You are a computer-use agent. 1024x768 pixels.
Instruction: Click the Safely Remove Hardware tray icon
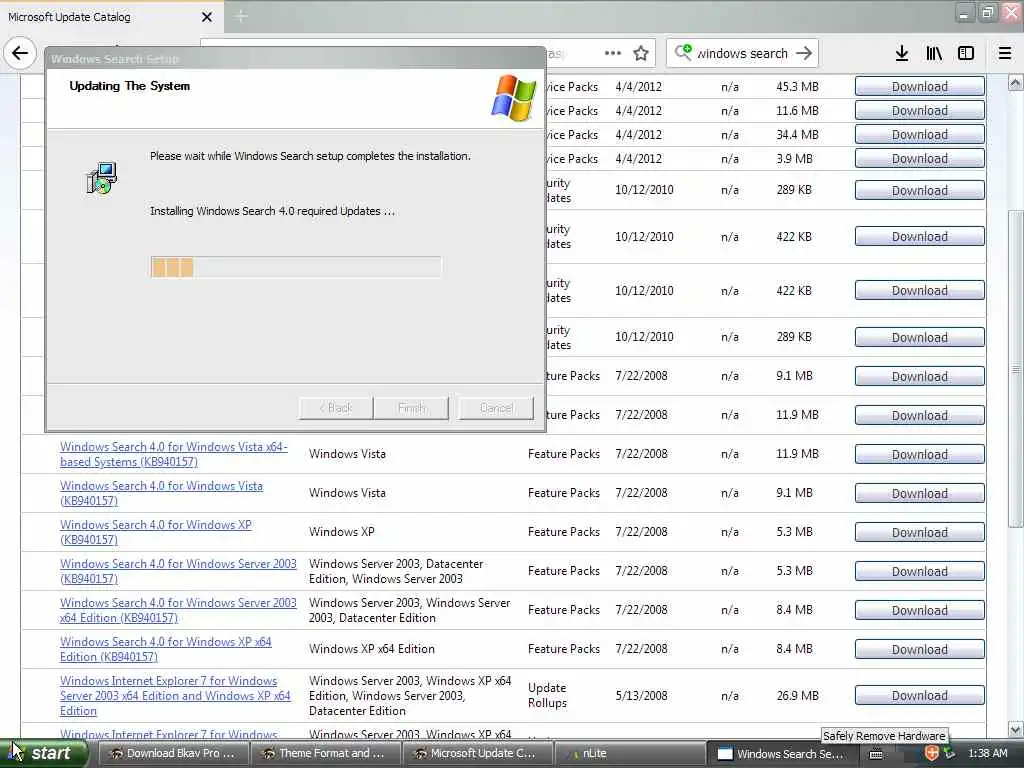tap(950, 754)
